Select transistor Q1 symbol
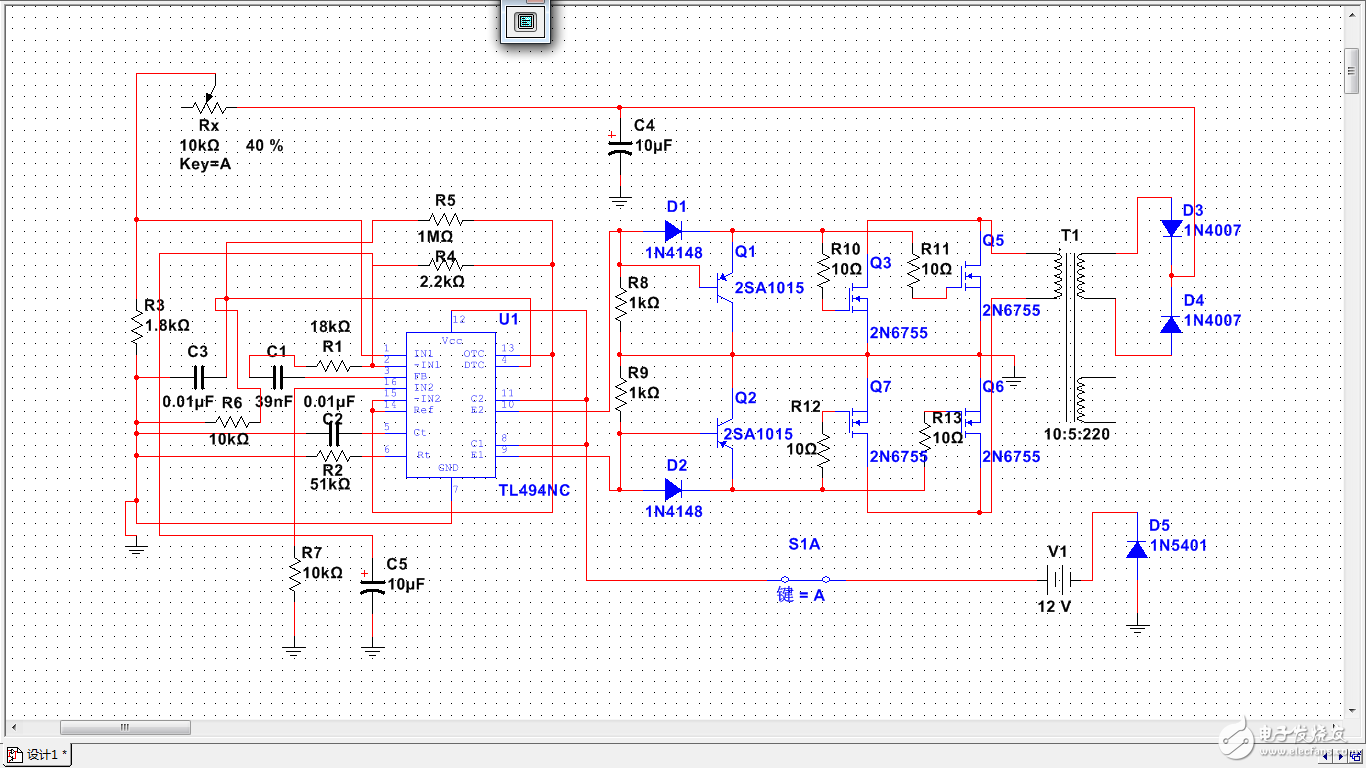 click(724, 290)
